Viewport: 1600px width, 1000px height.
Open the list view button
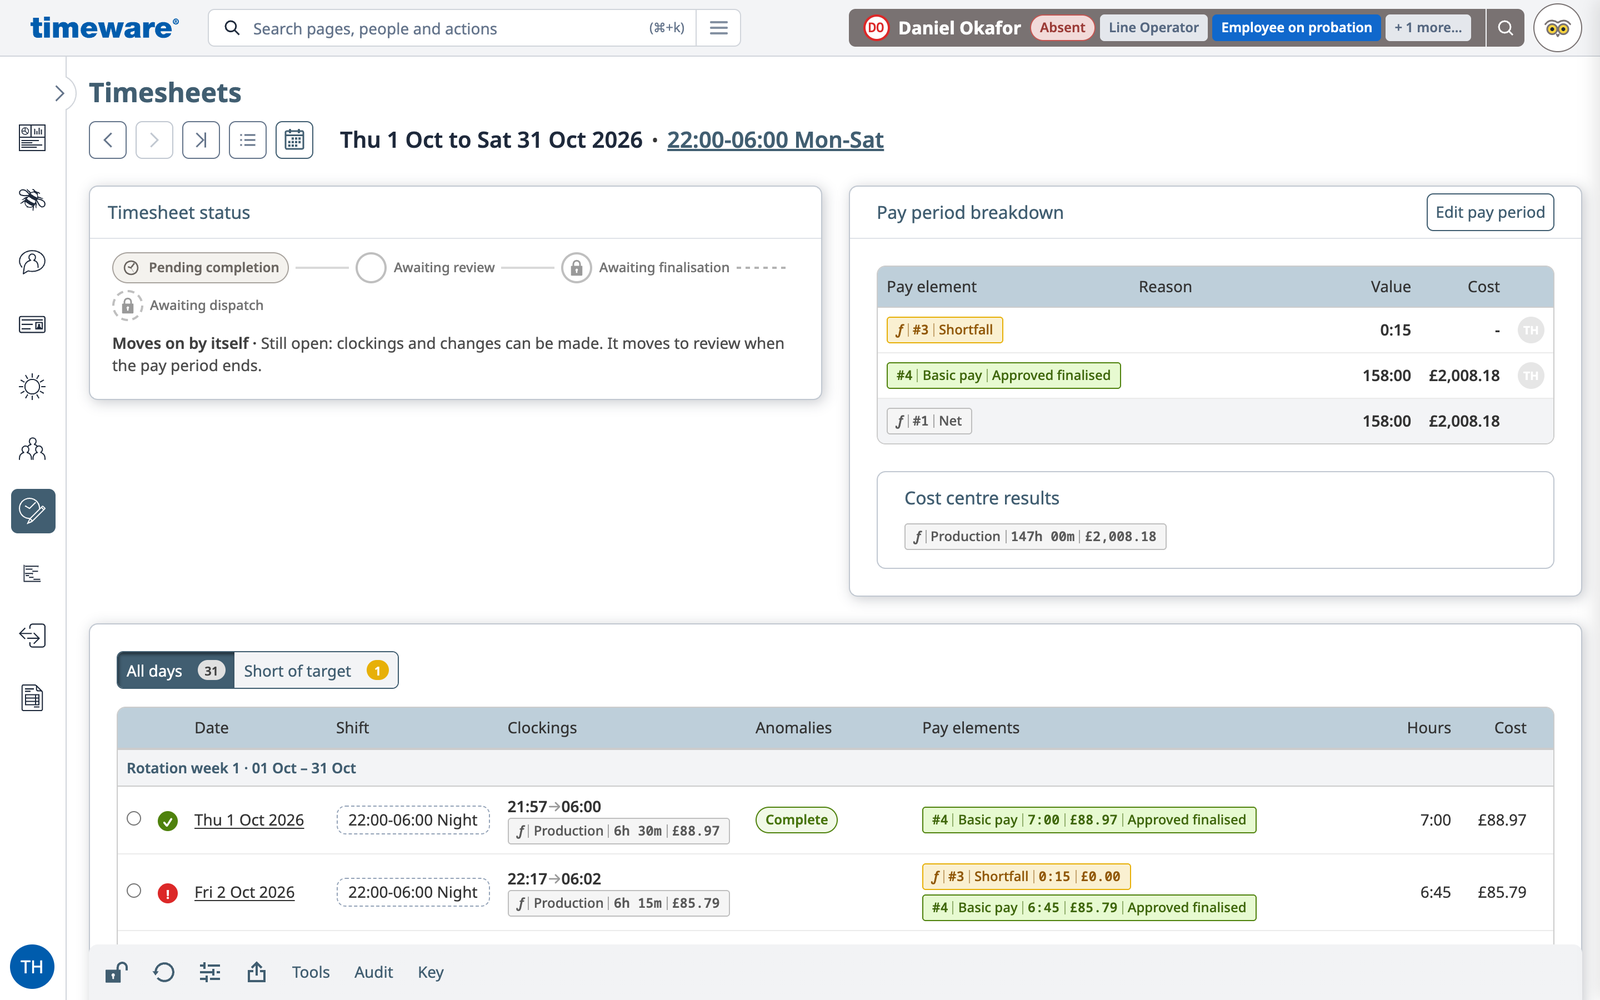(x=248, y=140)
